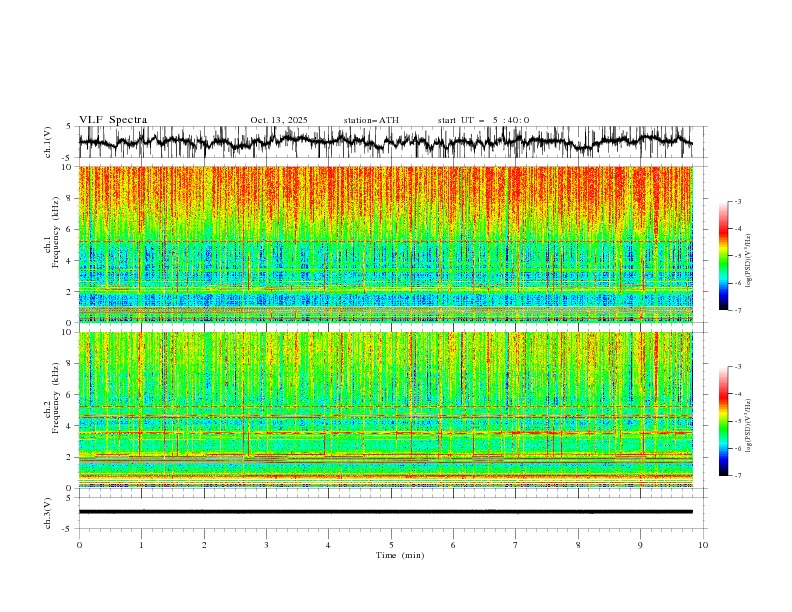Click time axis tick label '5'
The height and width of the screenshot is (612, 792).
click(391, 545)
